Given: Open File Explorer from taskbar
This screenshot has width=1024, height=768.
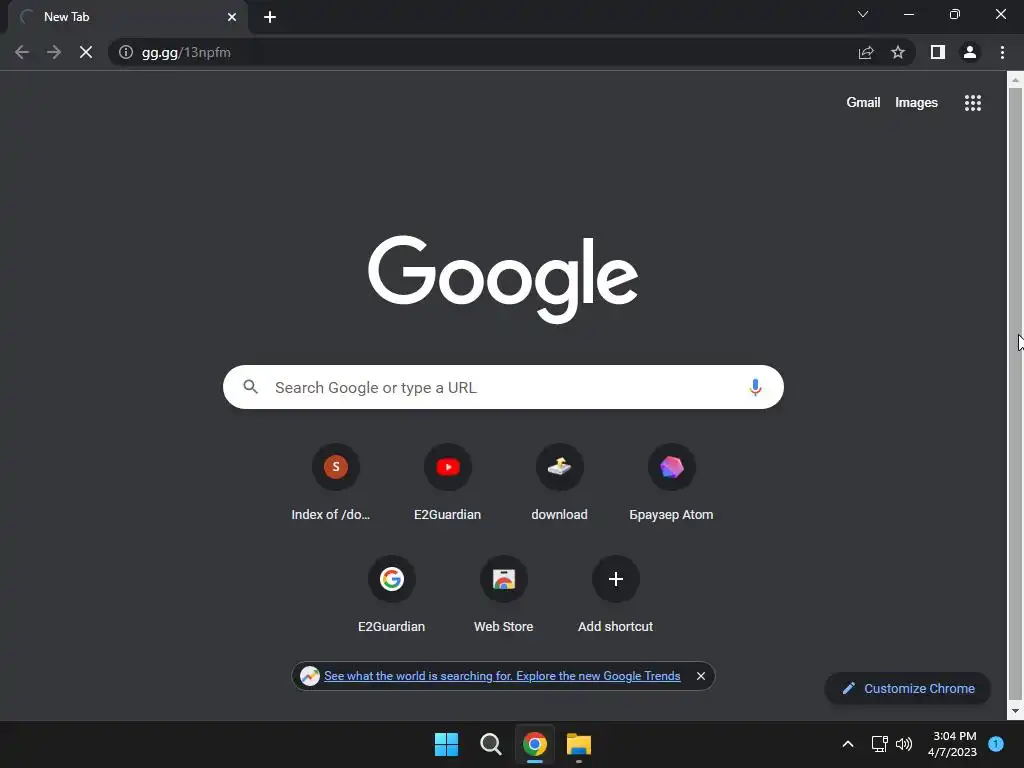Looking at the screenshot, I should [579, 744].
